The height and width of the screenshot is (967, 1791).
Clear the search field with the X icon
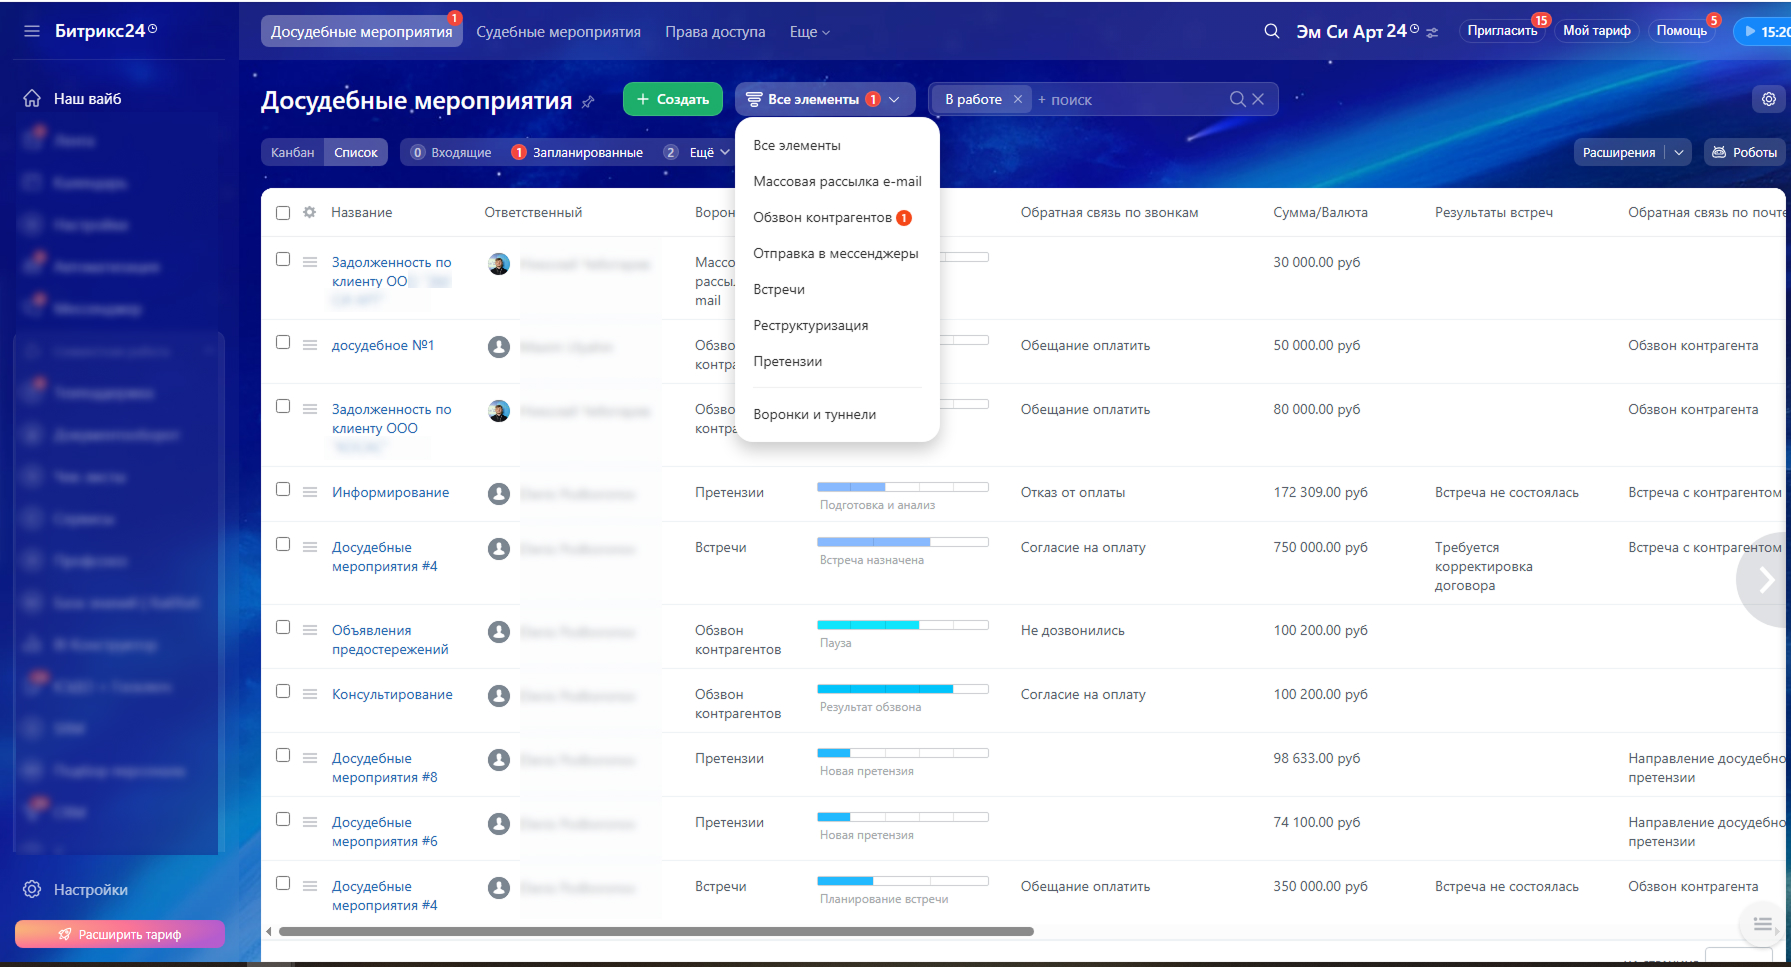1258,99
